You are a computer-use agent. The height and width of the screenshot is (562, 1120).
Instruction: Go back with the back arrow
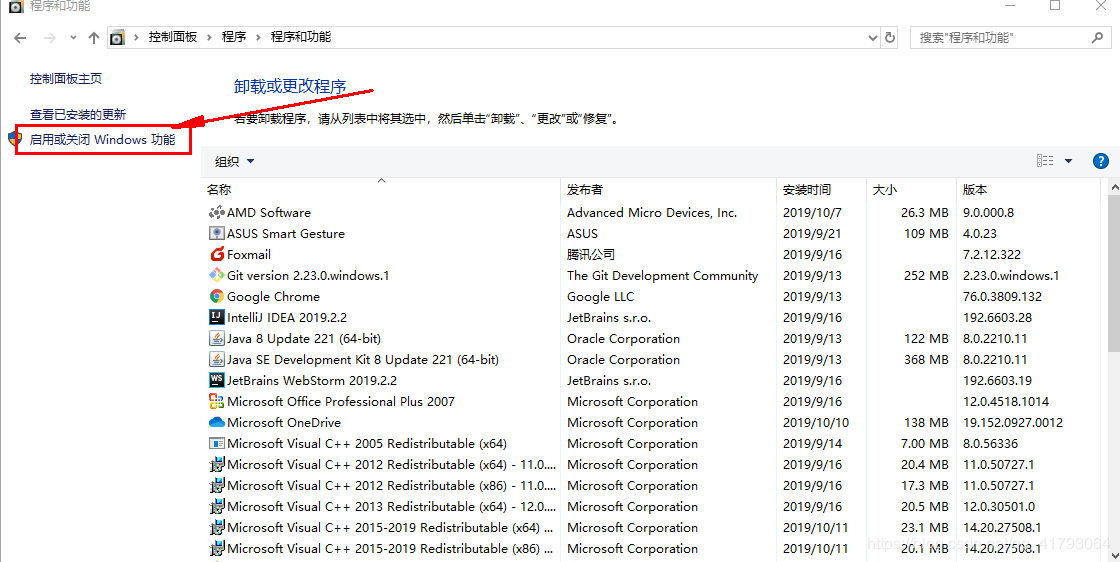[20, 38]
